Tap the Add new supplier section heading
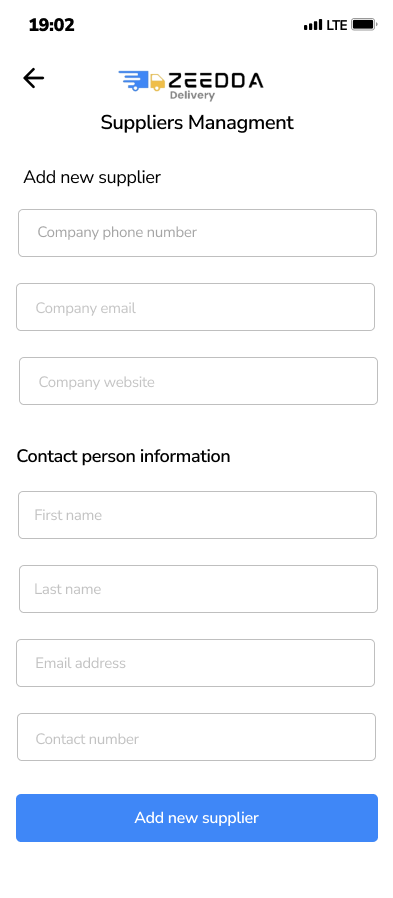393x898 pixels. click(92, 178)
